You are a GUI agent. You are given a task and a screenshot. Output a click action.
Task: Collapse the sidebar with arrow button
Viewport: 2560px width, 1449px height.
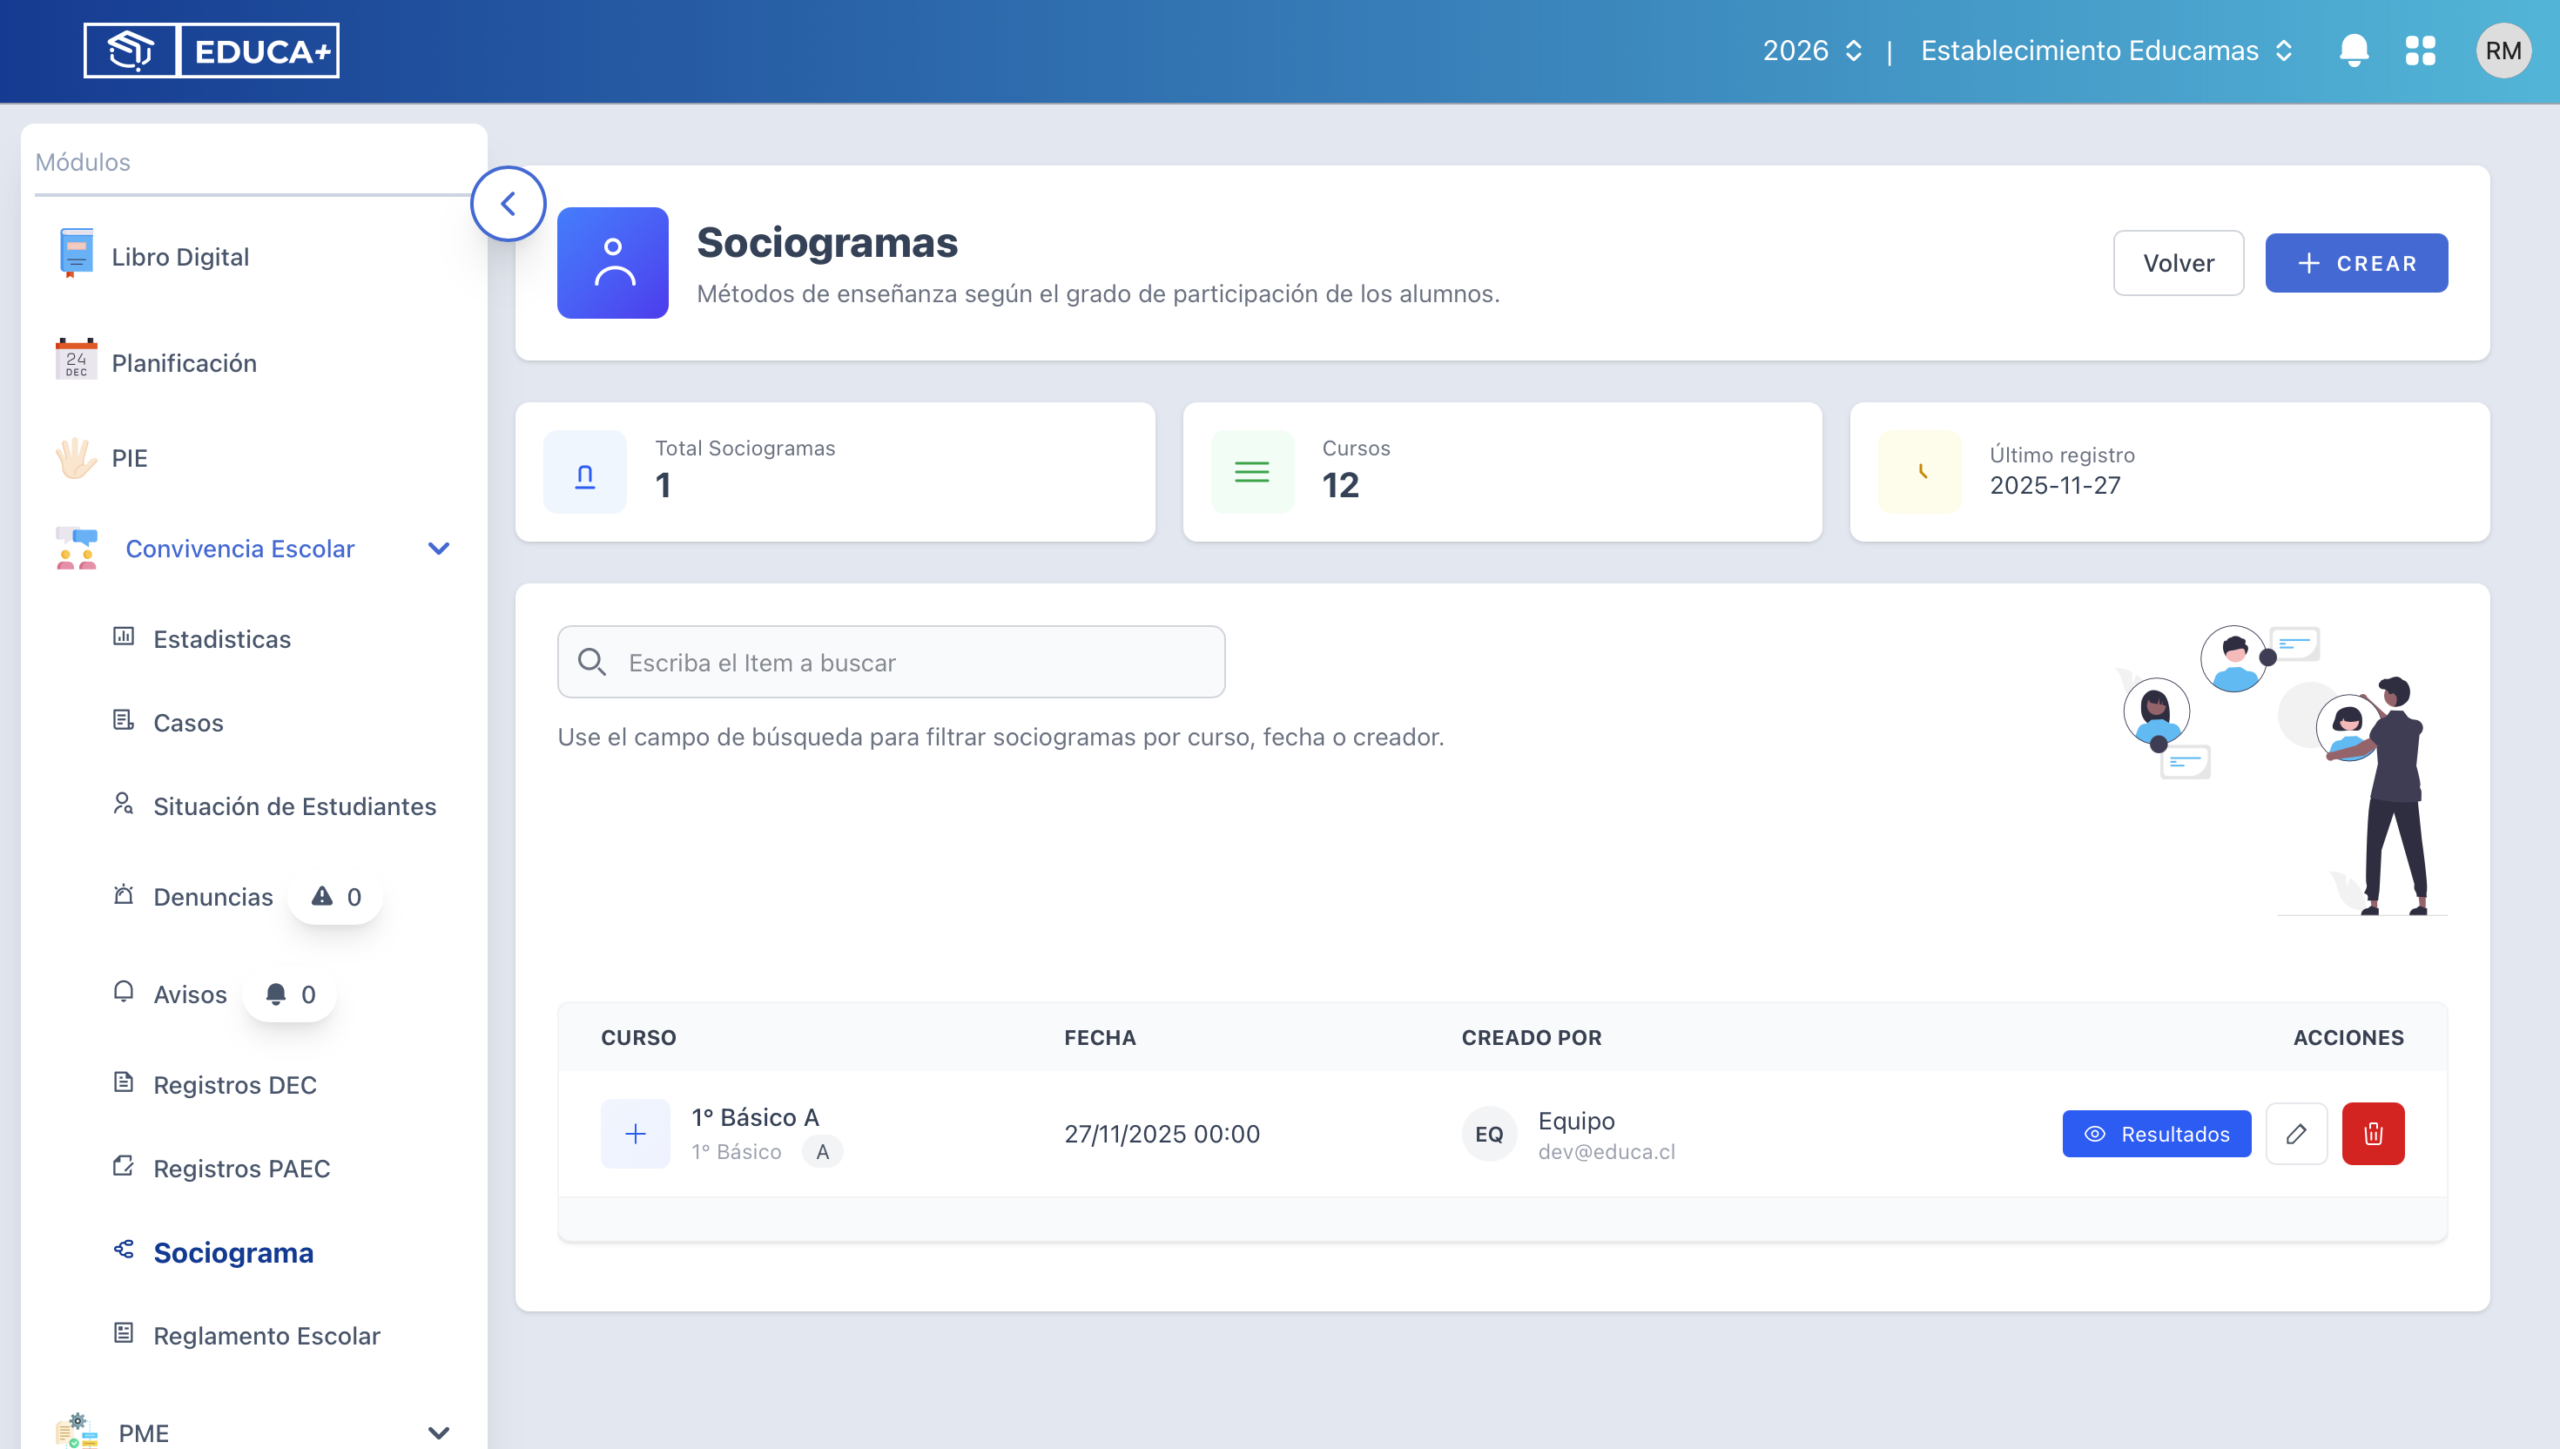click(x=508, y=204)
